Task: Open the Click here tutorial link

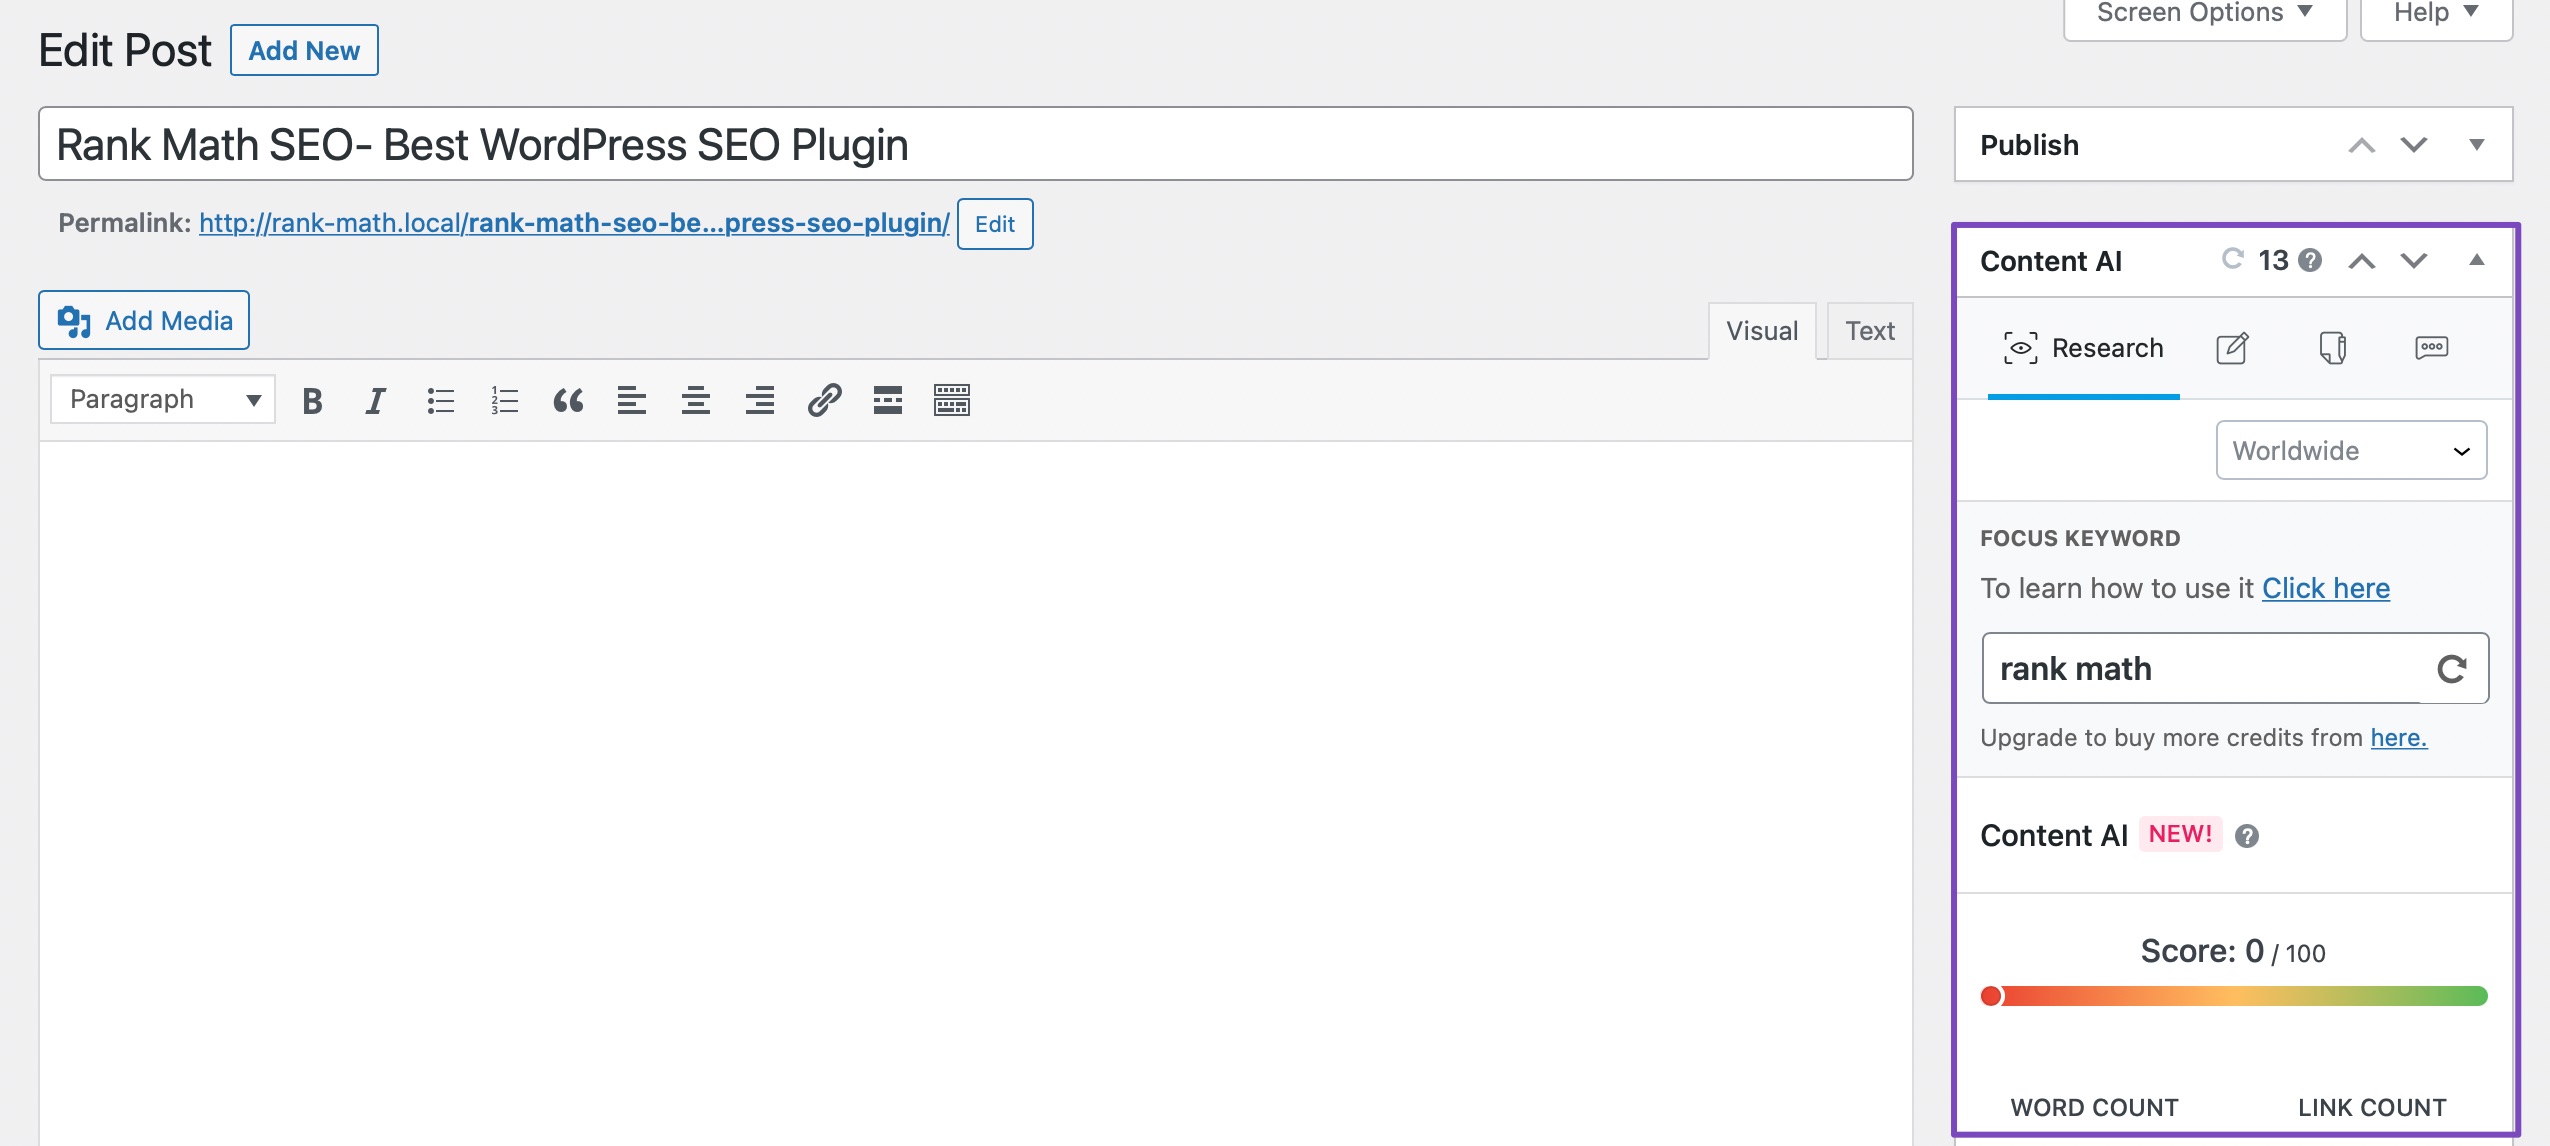Action: point(2326,588)
